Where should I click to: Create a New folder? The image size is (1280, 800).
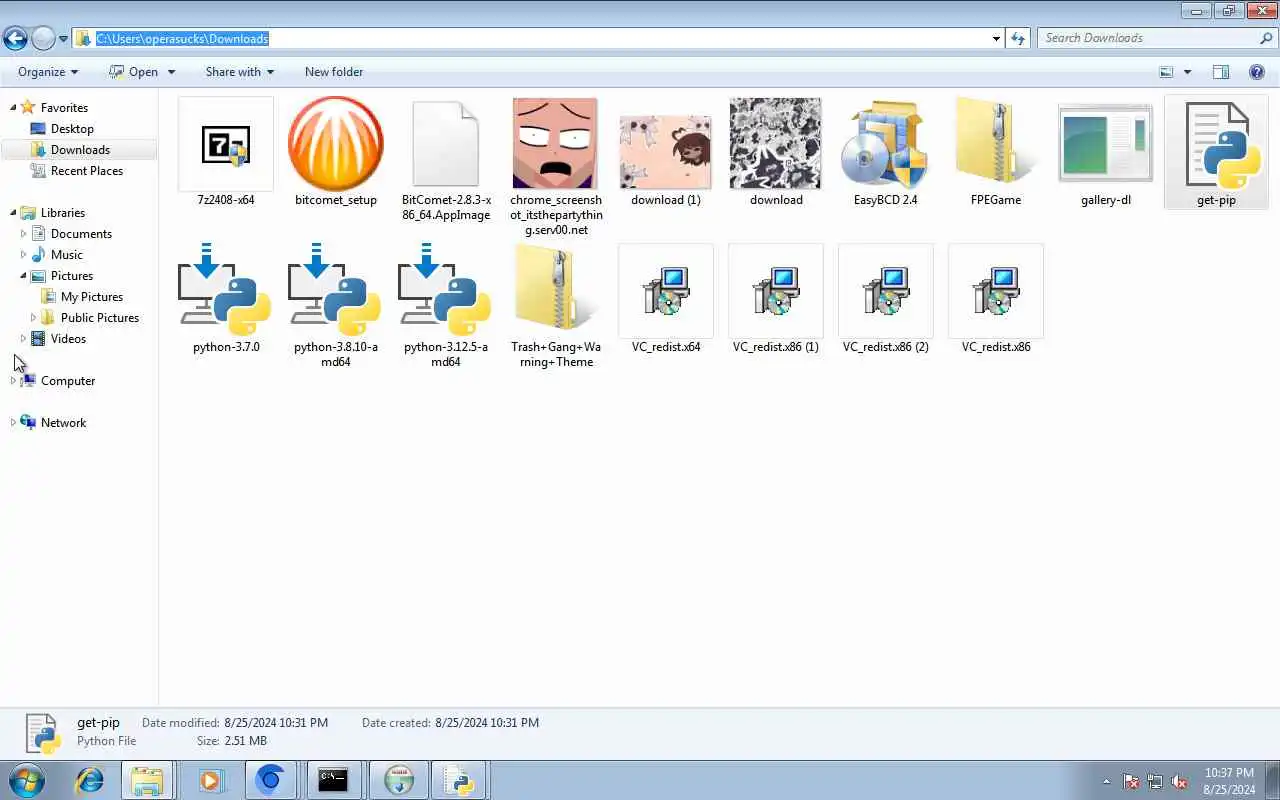pos(334,72)
